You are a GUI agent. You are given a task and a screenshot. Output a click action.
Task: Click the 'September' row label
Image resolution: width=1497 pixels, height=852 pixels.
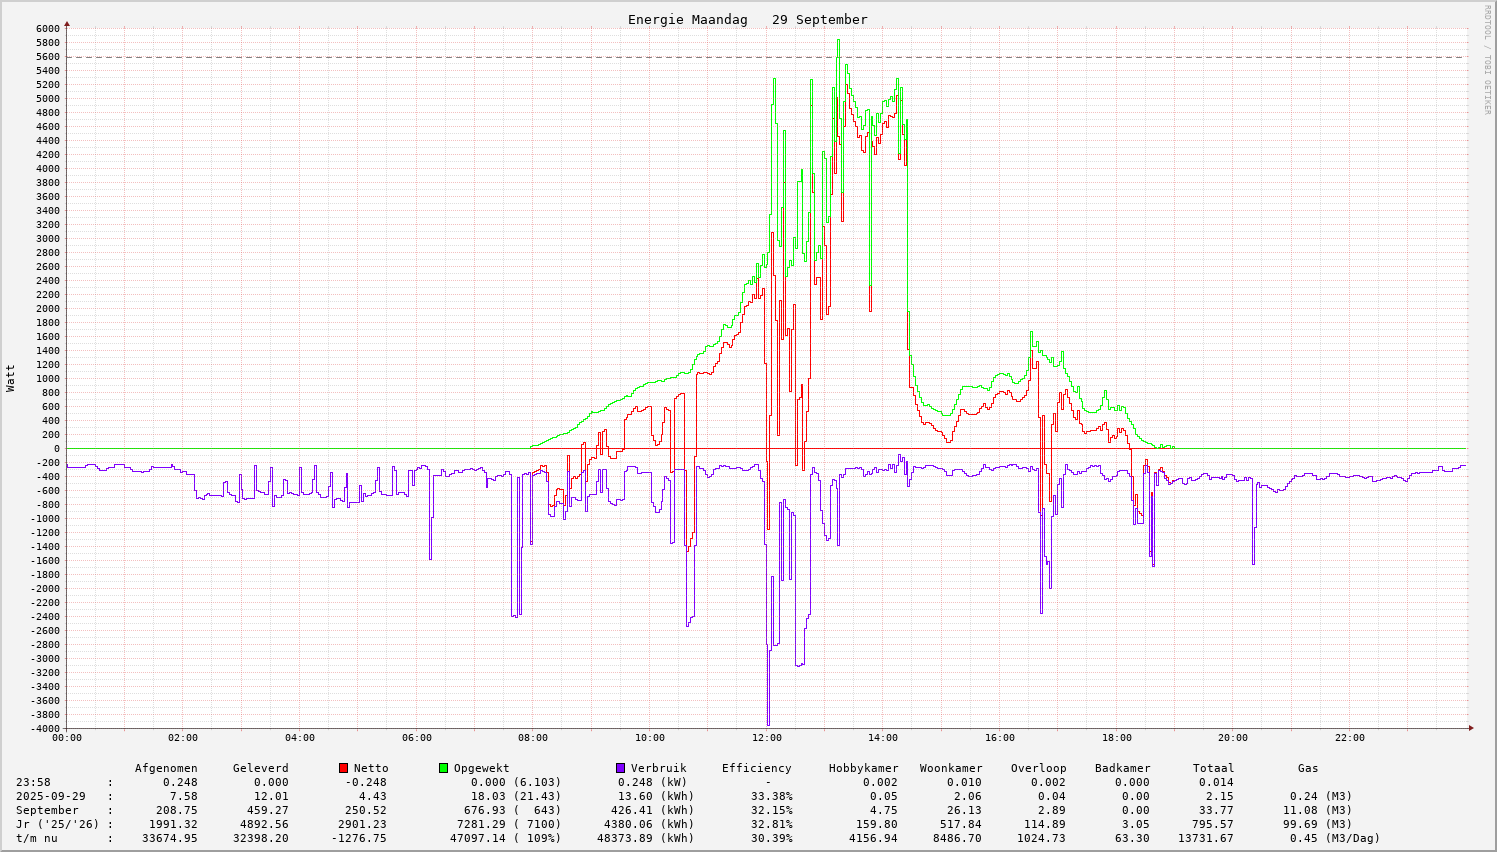47,810
